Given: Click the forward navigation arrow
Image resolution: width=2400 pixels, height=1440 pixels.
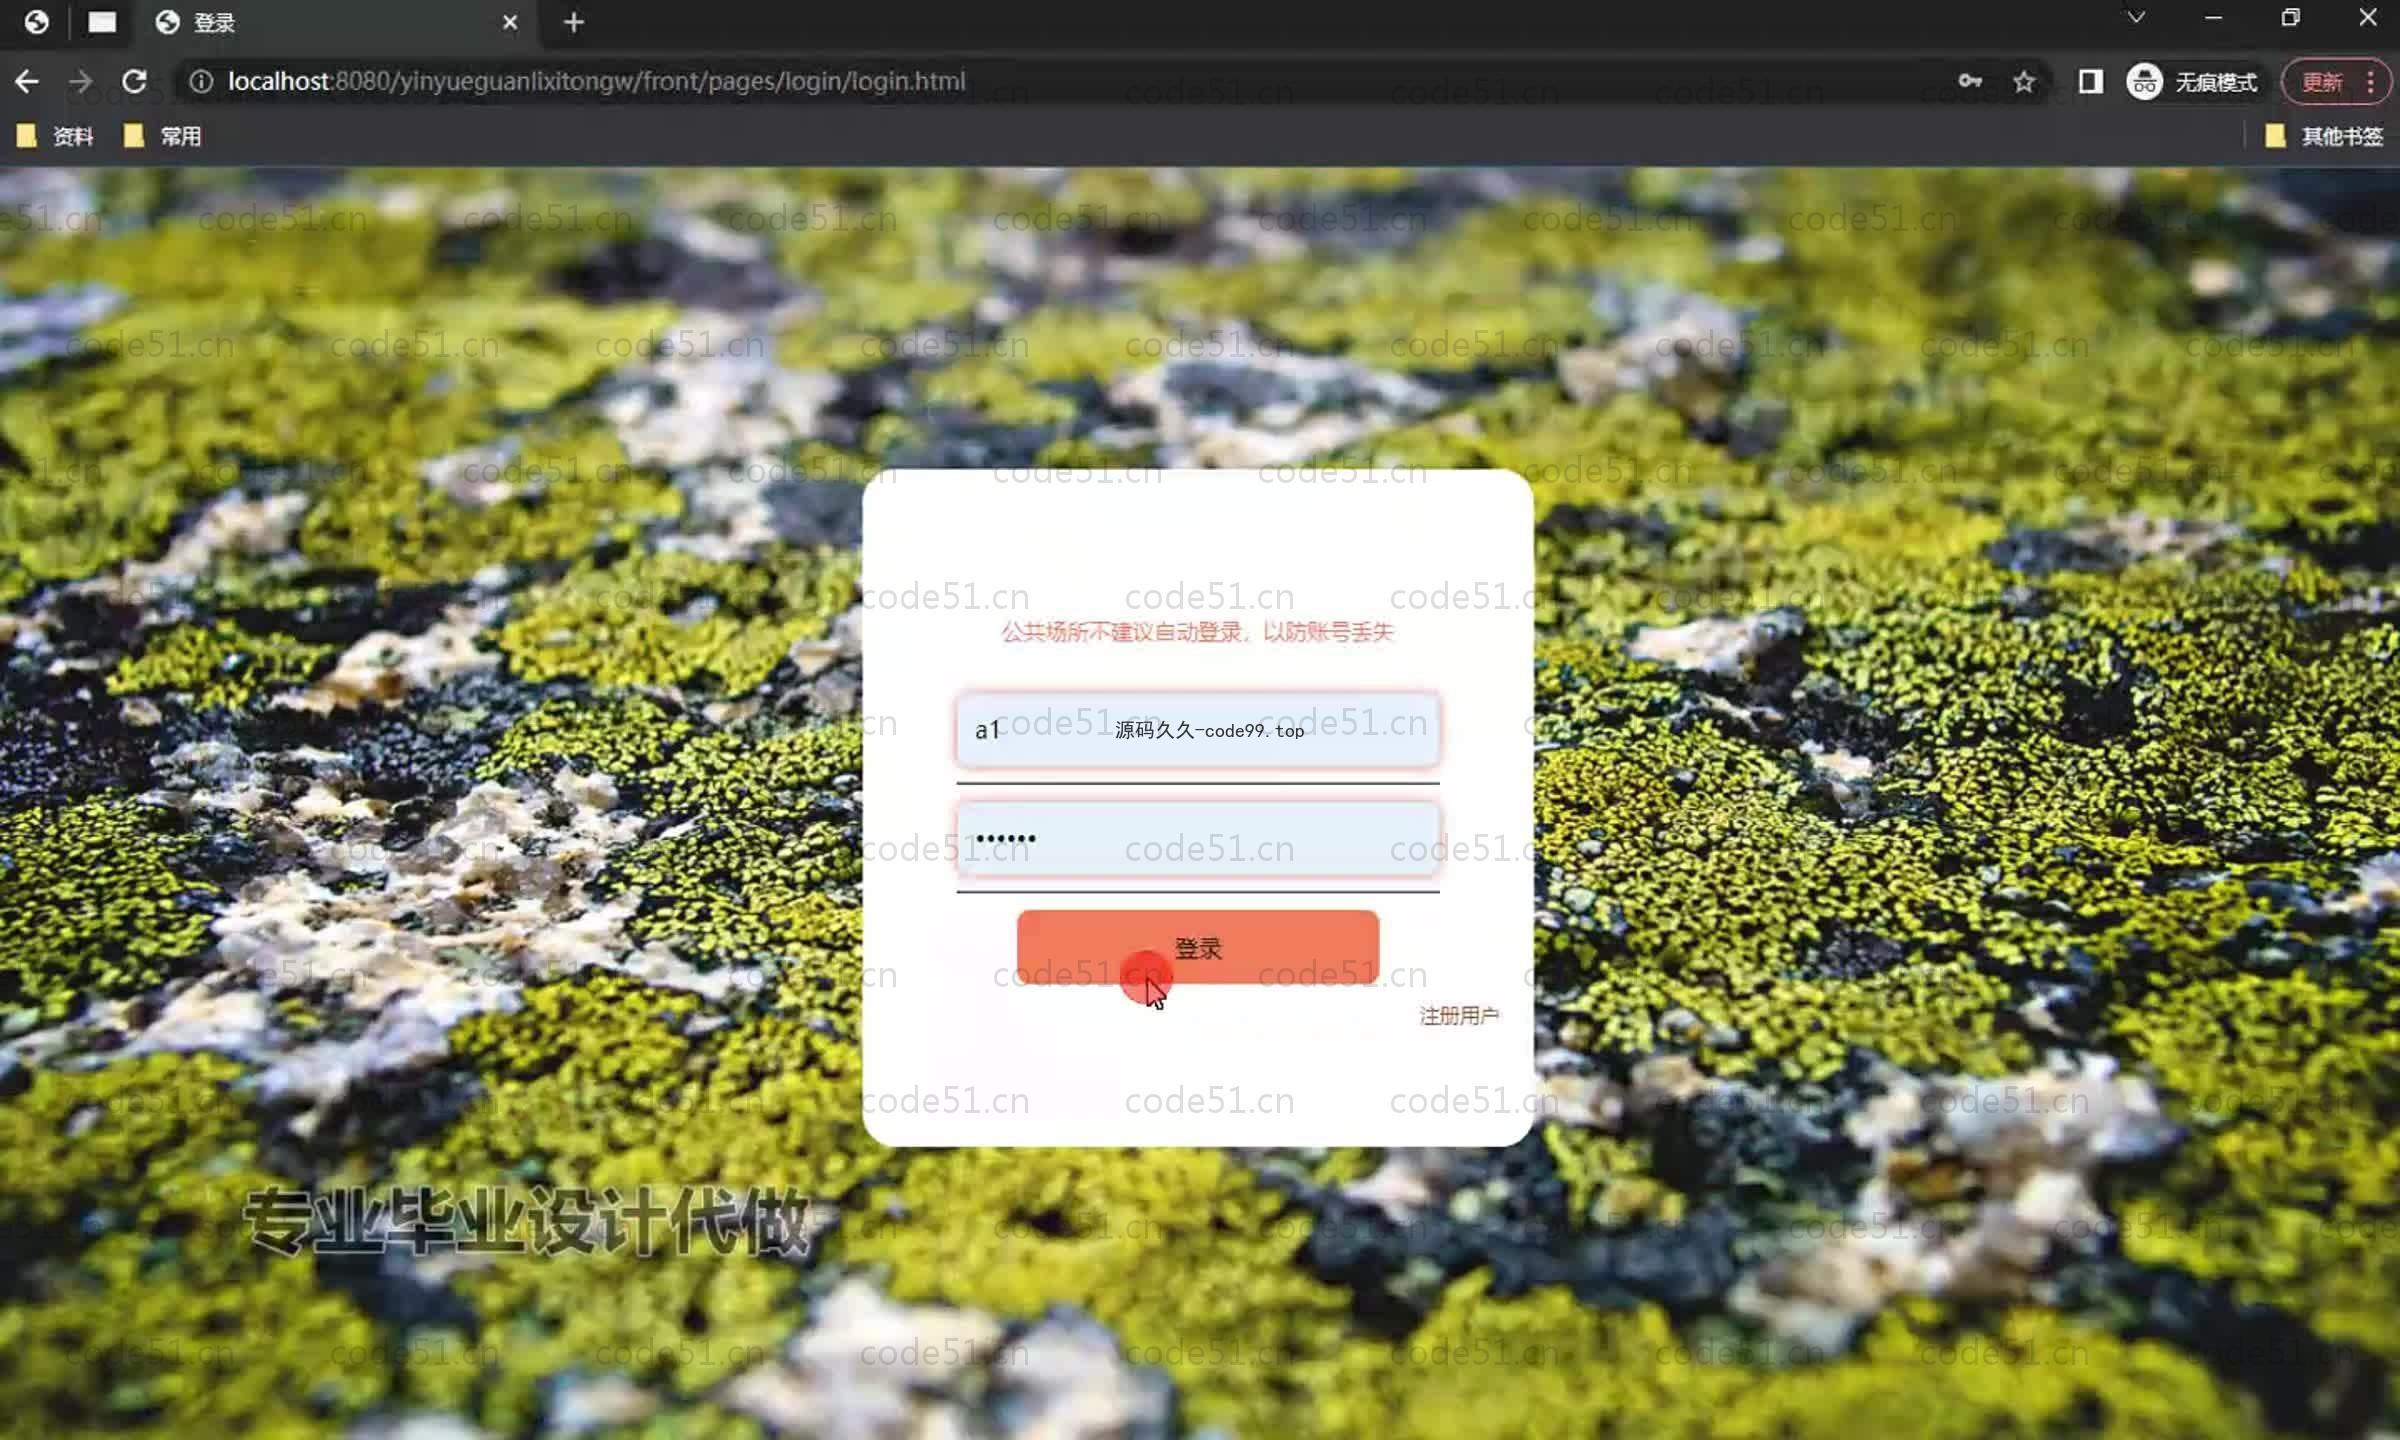Looking at the screenshot, I should (x=81, y=81).
